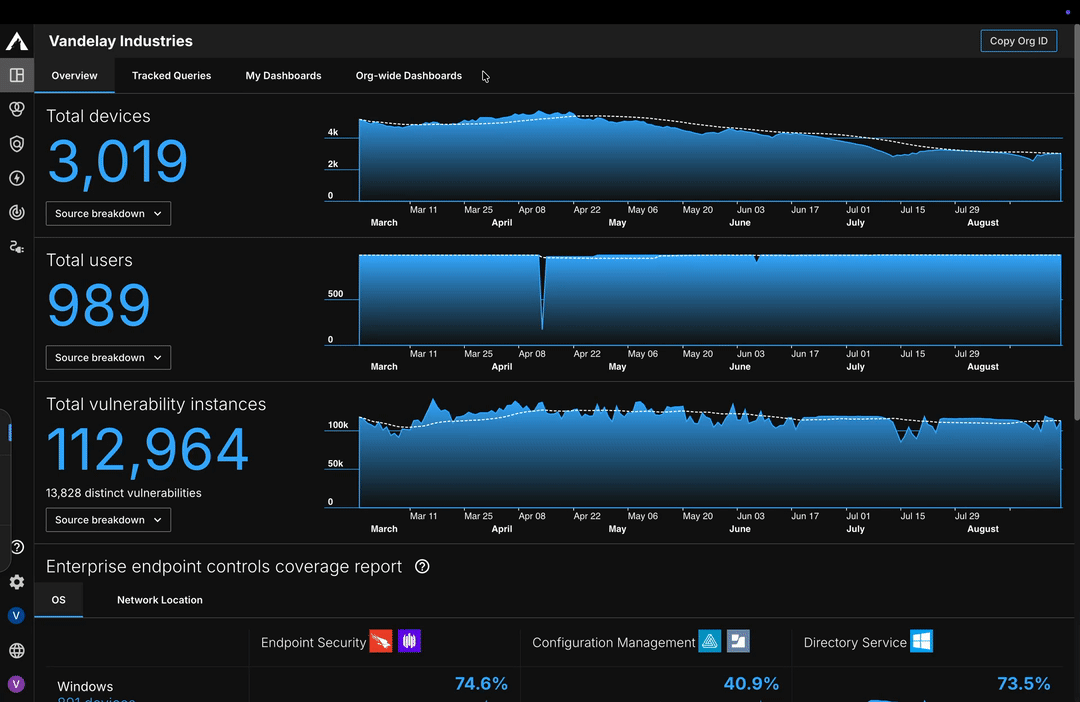The height and width of the screenshot is (702, 1080).
Task: Open the overlapping circles icon in sidebar
Action: tap(17, 109)
